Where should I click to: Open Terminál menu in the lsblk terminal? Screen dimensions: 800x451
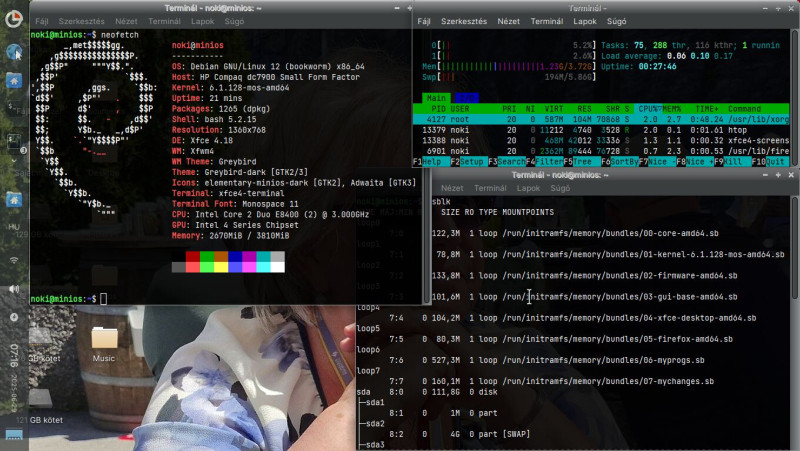click(490, 188)
